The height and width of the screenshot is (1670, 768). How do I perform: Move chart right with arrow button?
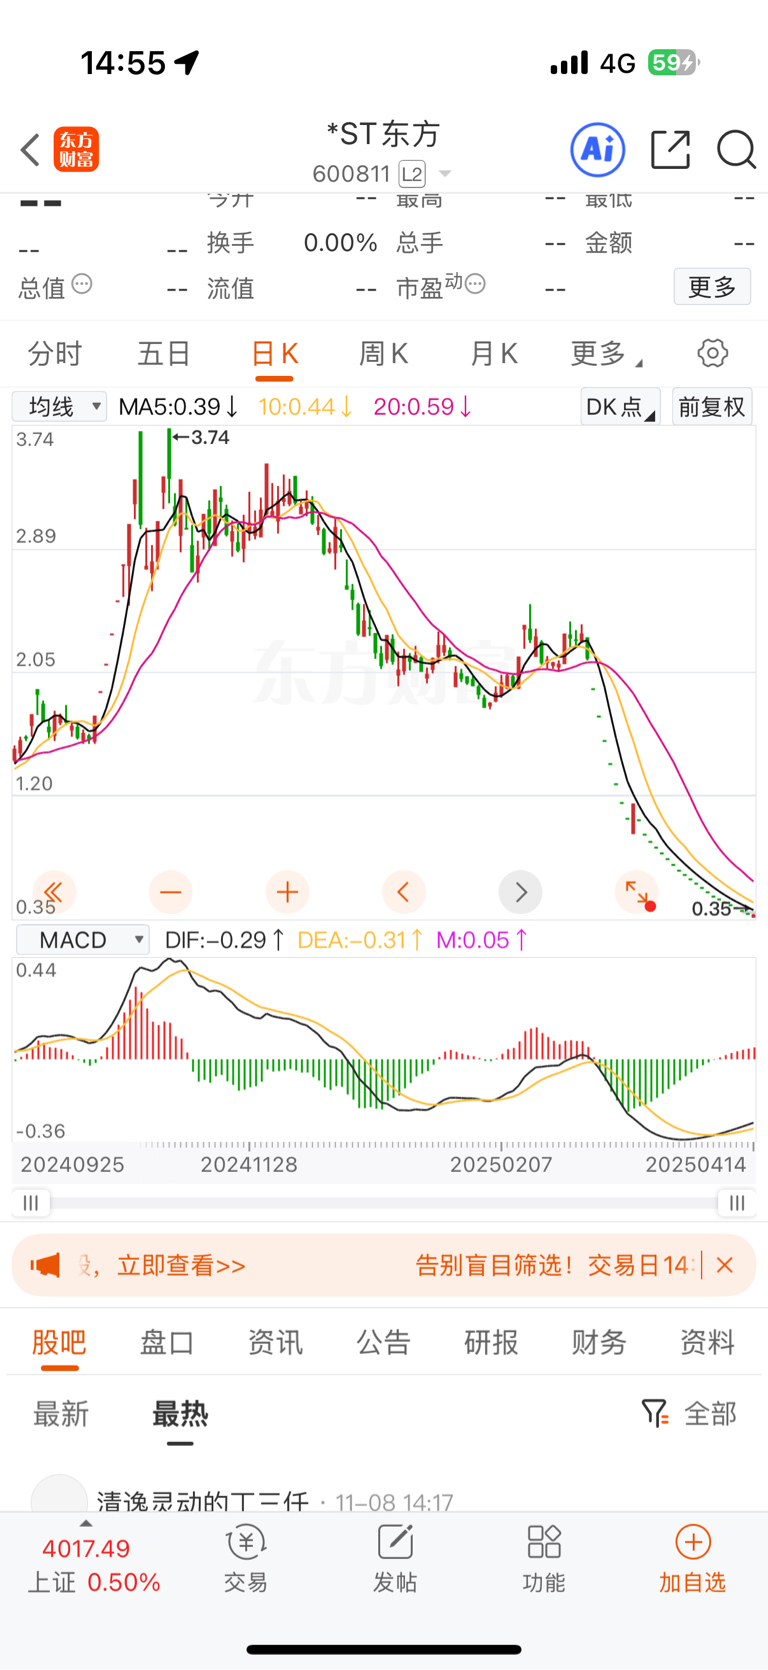click(520, 892)
